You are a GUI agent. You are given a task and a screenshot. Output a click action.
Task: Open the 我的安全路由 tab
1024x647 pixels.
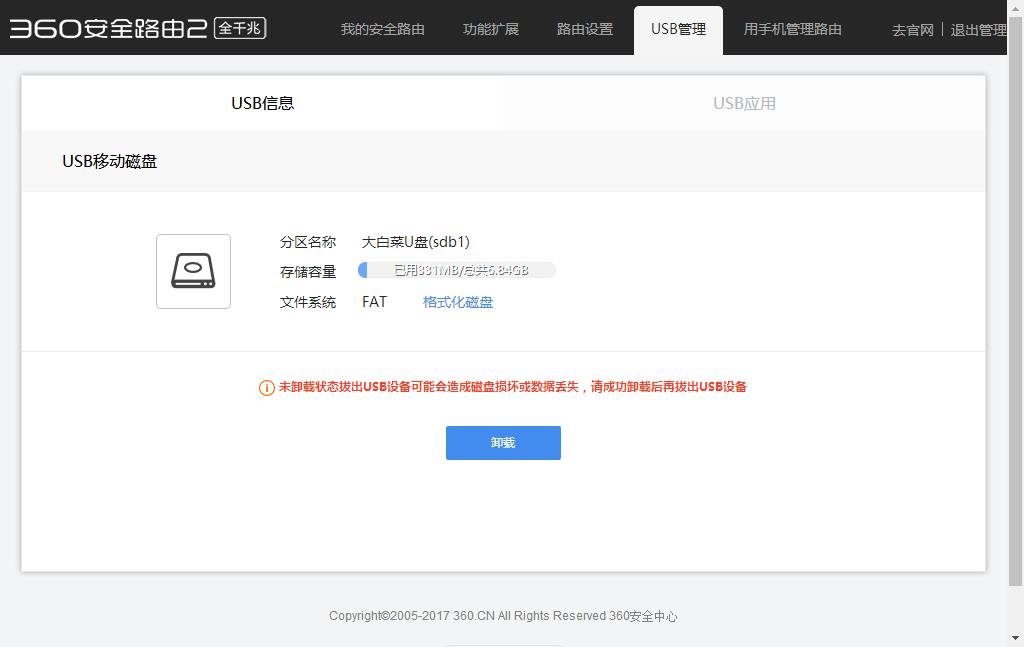coord(382,29)
